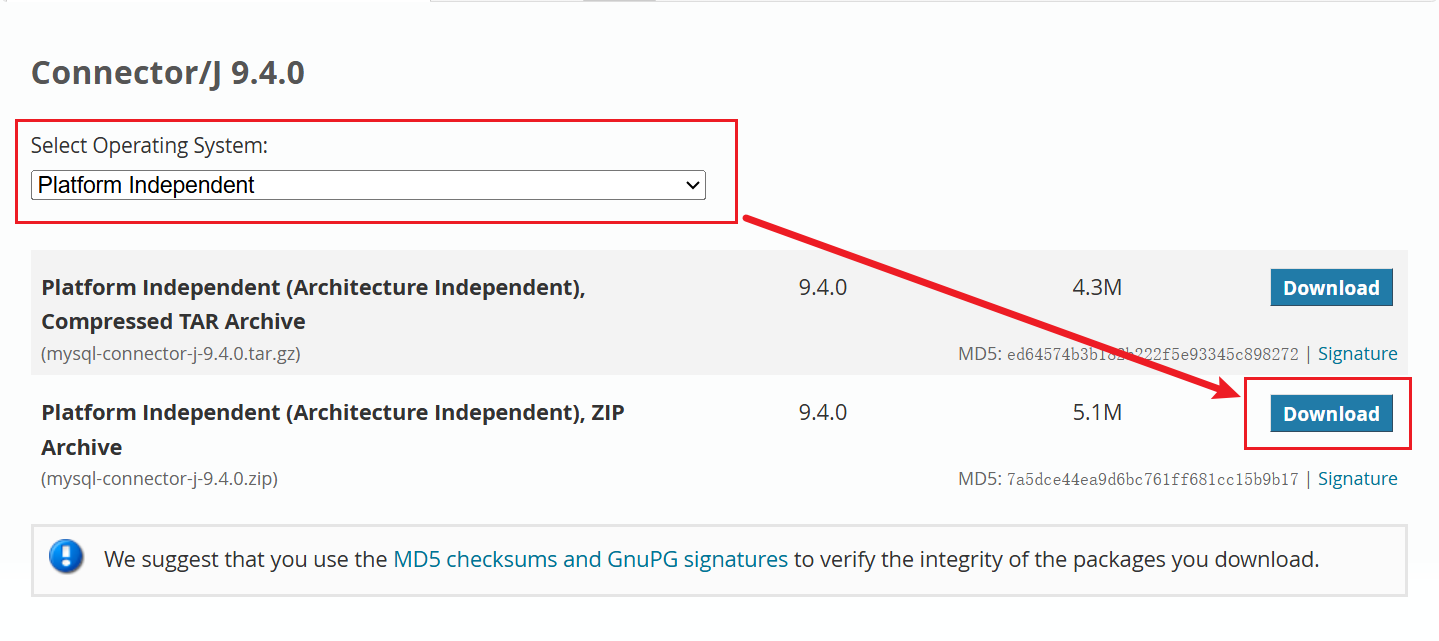Viewport: 1439px width, 641px height.
Task: Click the chevron arrow of Platform Independent combo box
Action: click(690, 185)
